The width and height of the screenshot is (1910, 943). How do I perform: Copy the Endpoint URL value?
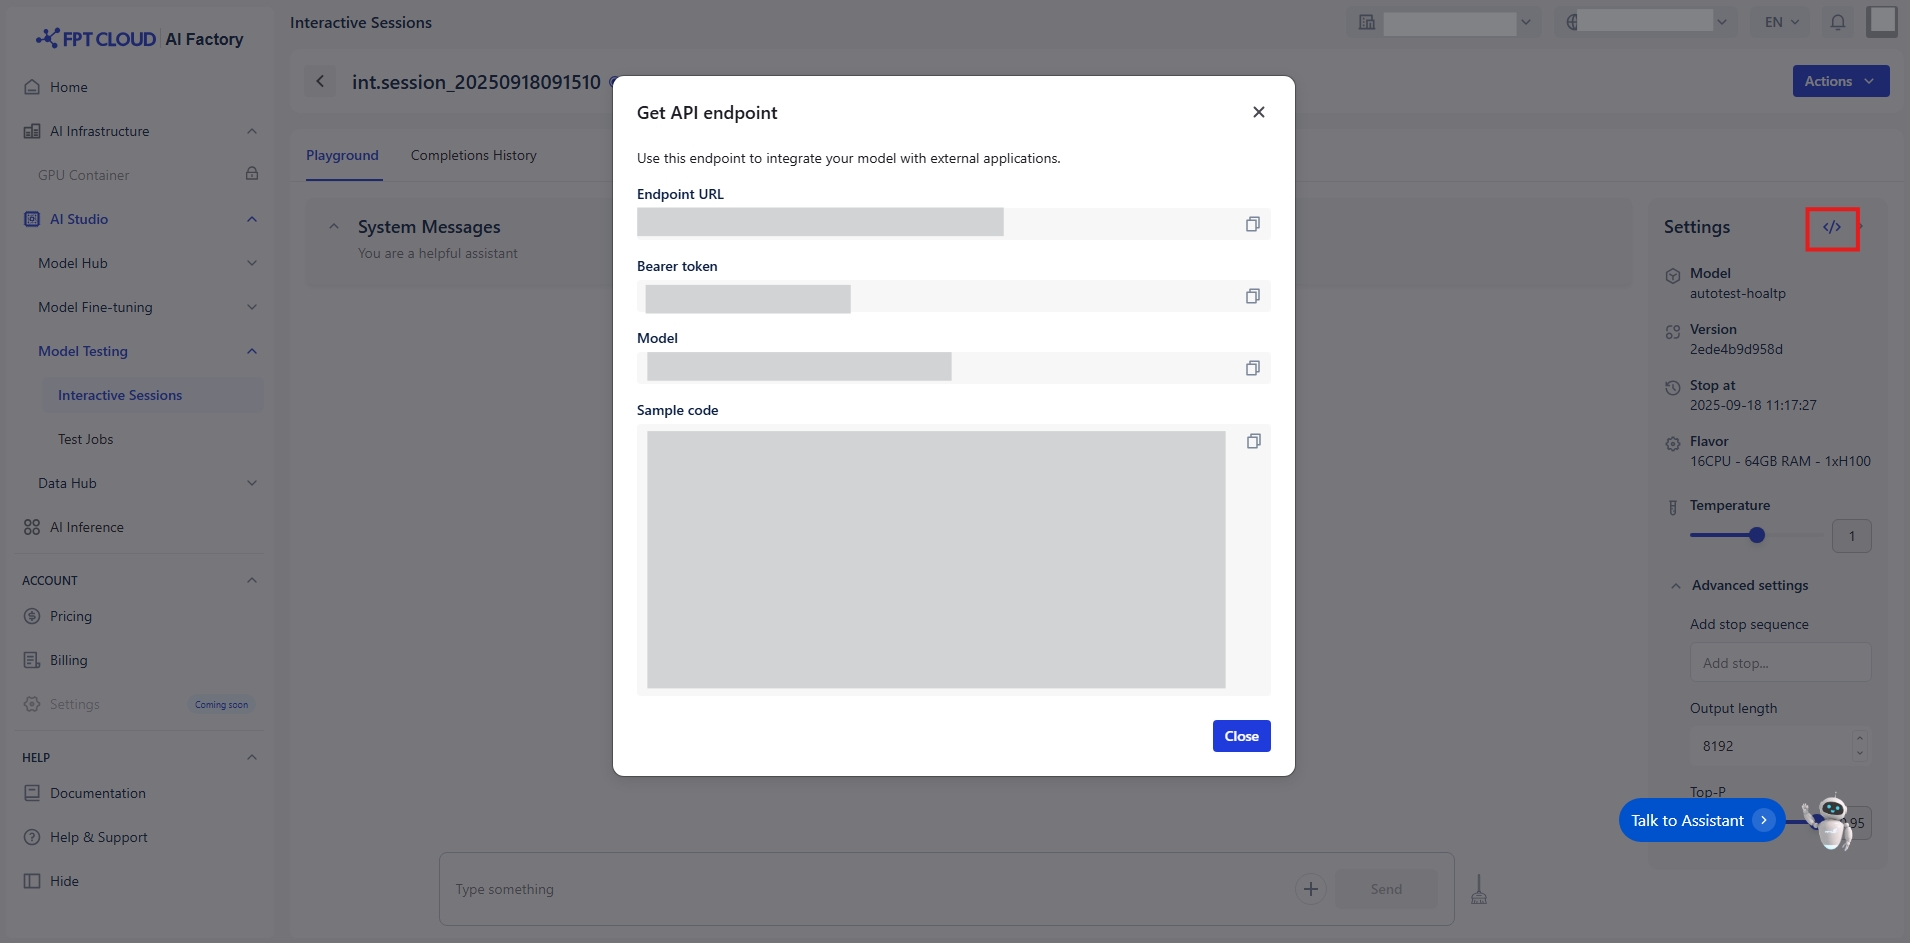click(x=1252, y=224)
